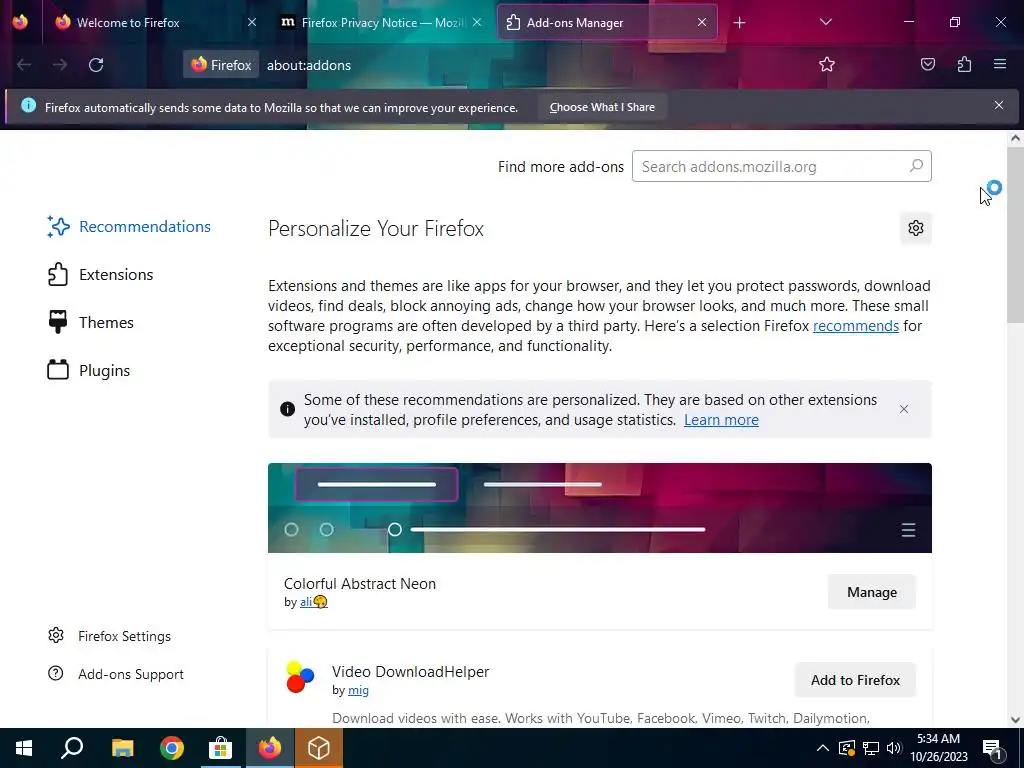This screenshot has width=1024, height=768.
Task: Click the info icon in notification bar
Action: 28,105
